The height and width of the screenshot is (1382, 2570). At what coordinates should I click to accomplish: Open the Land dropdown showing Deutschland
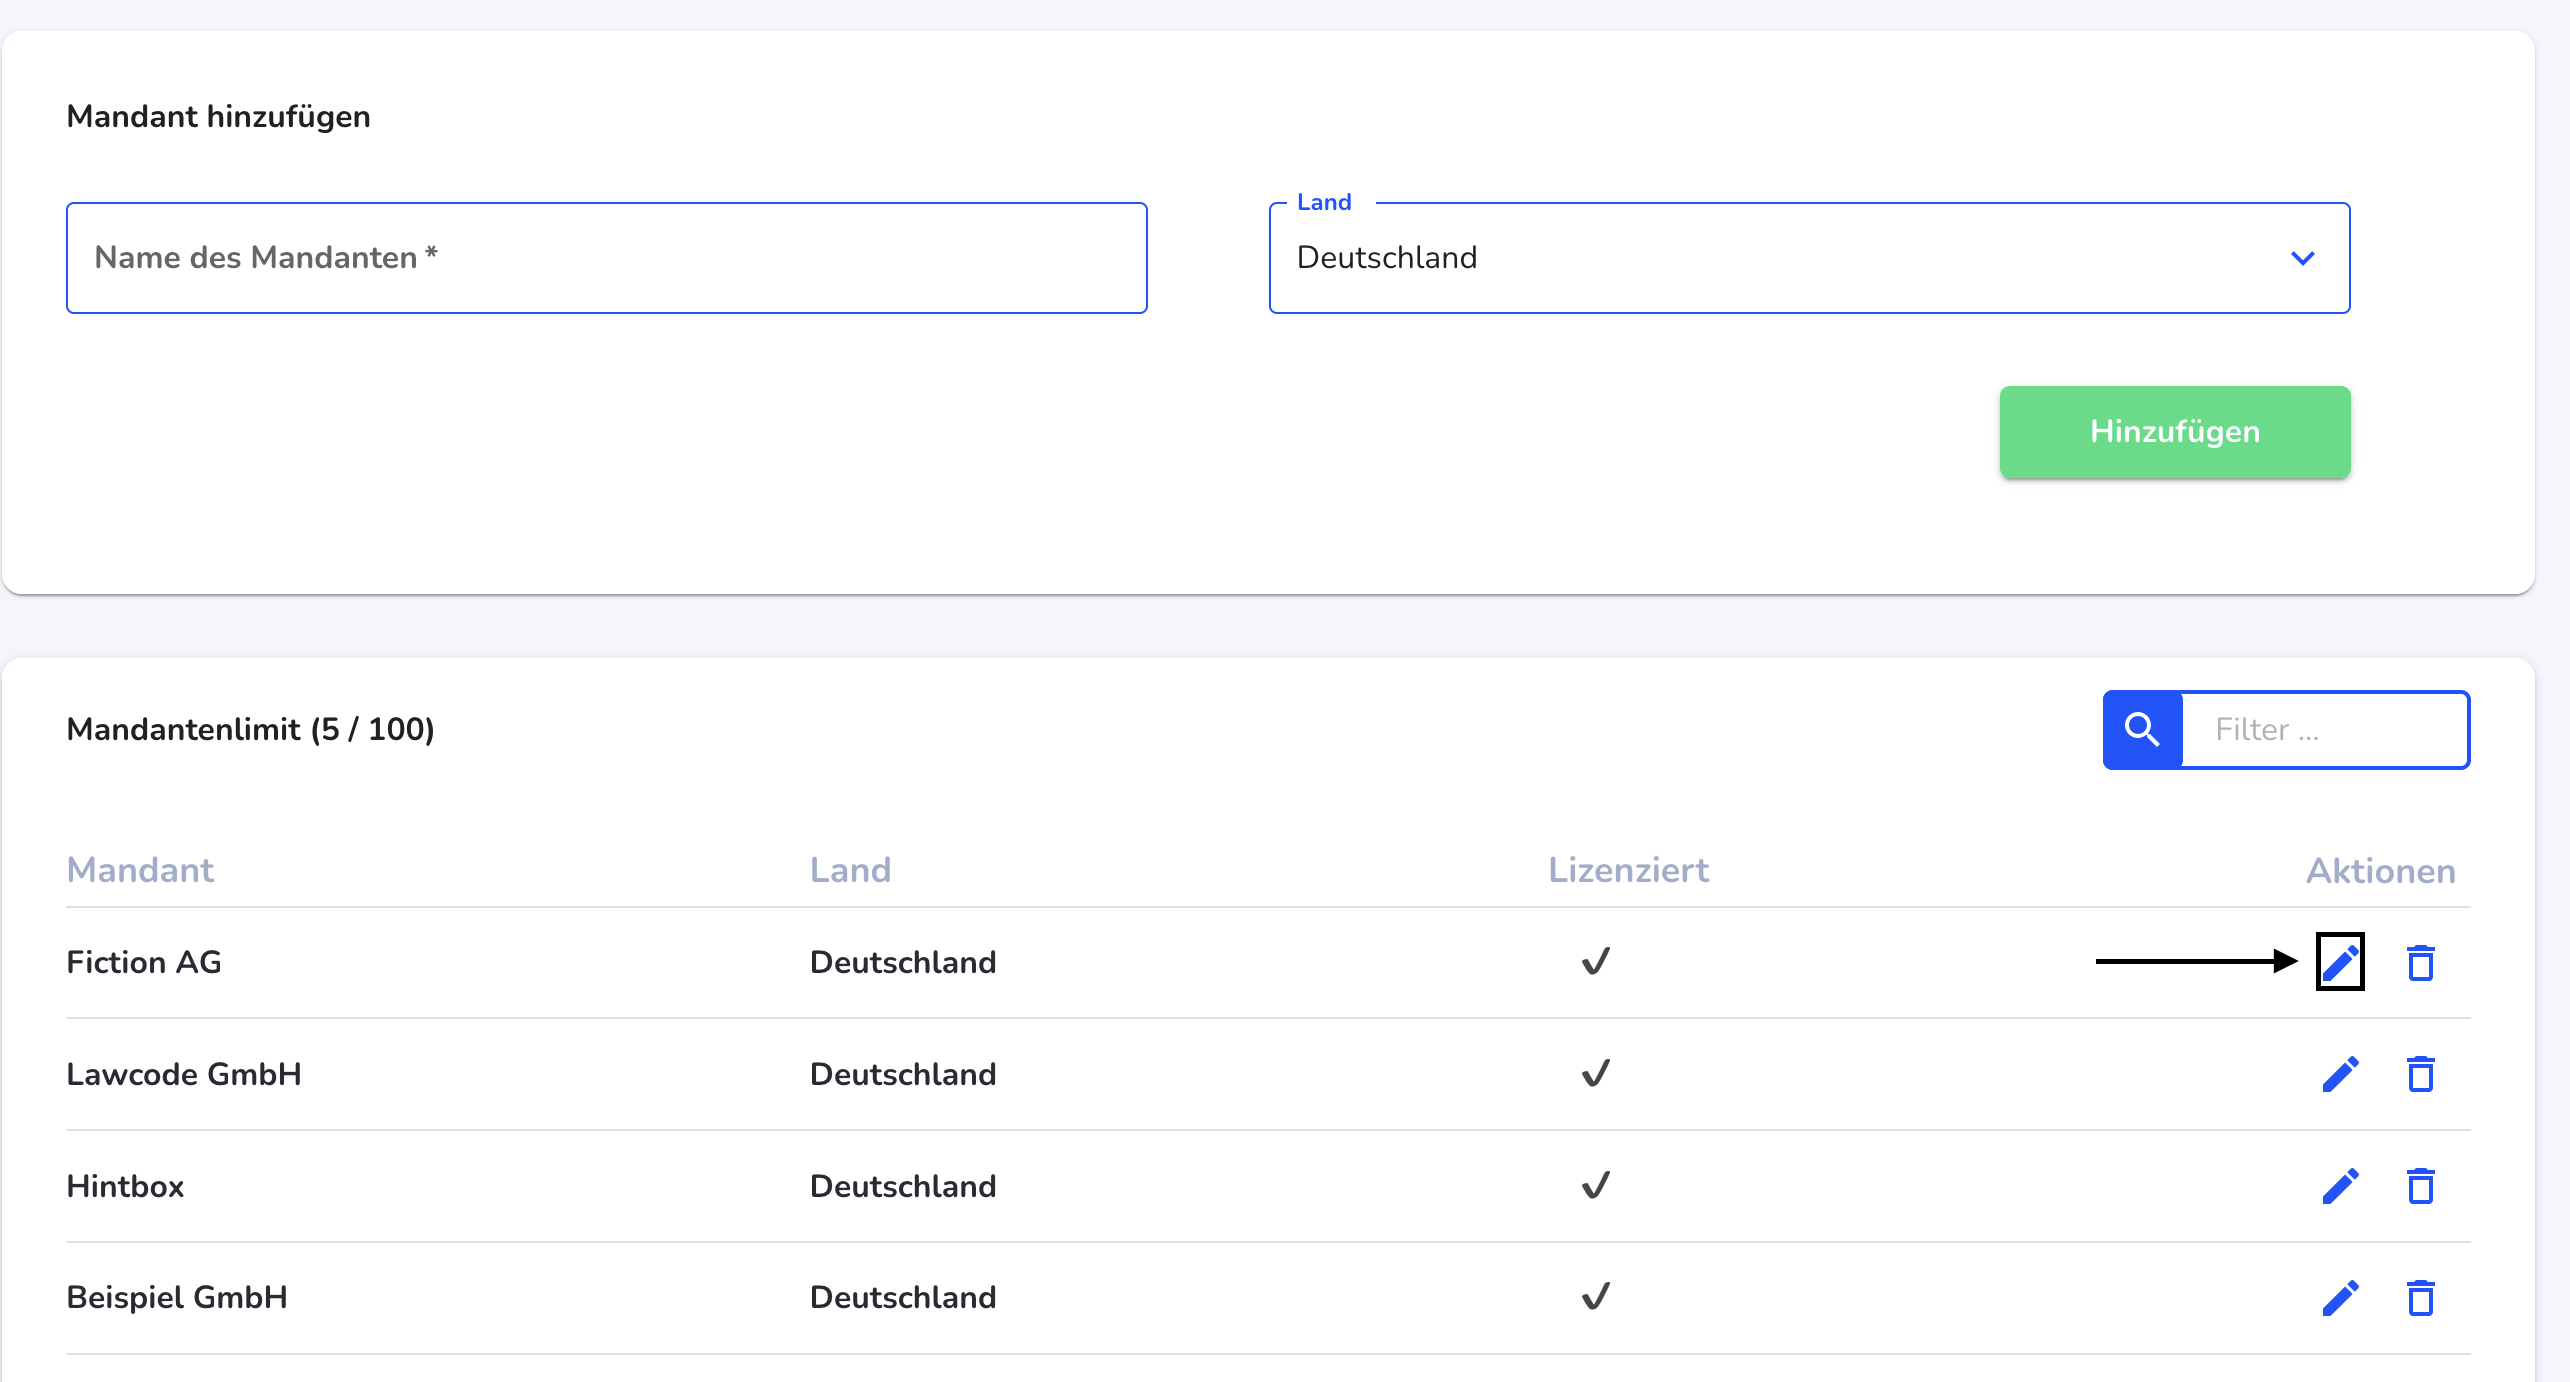(1809, 258)
